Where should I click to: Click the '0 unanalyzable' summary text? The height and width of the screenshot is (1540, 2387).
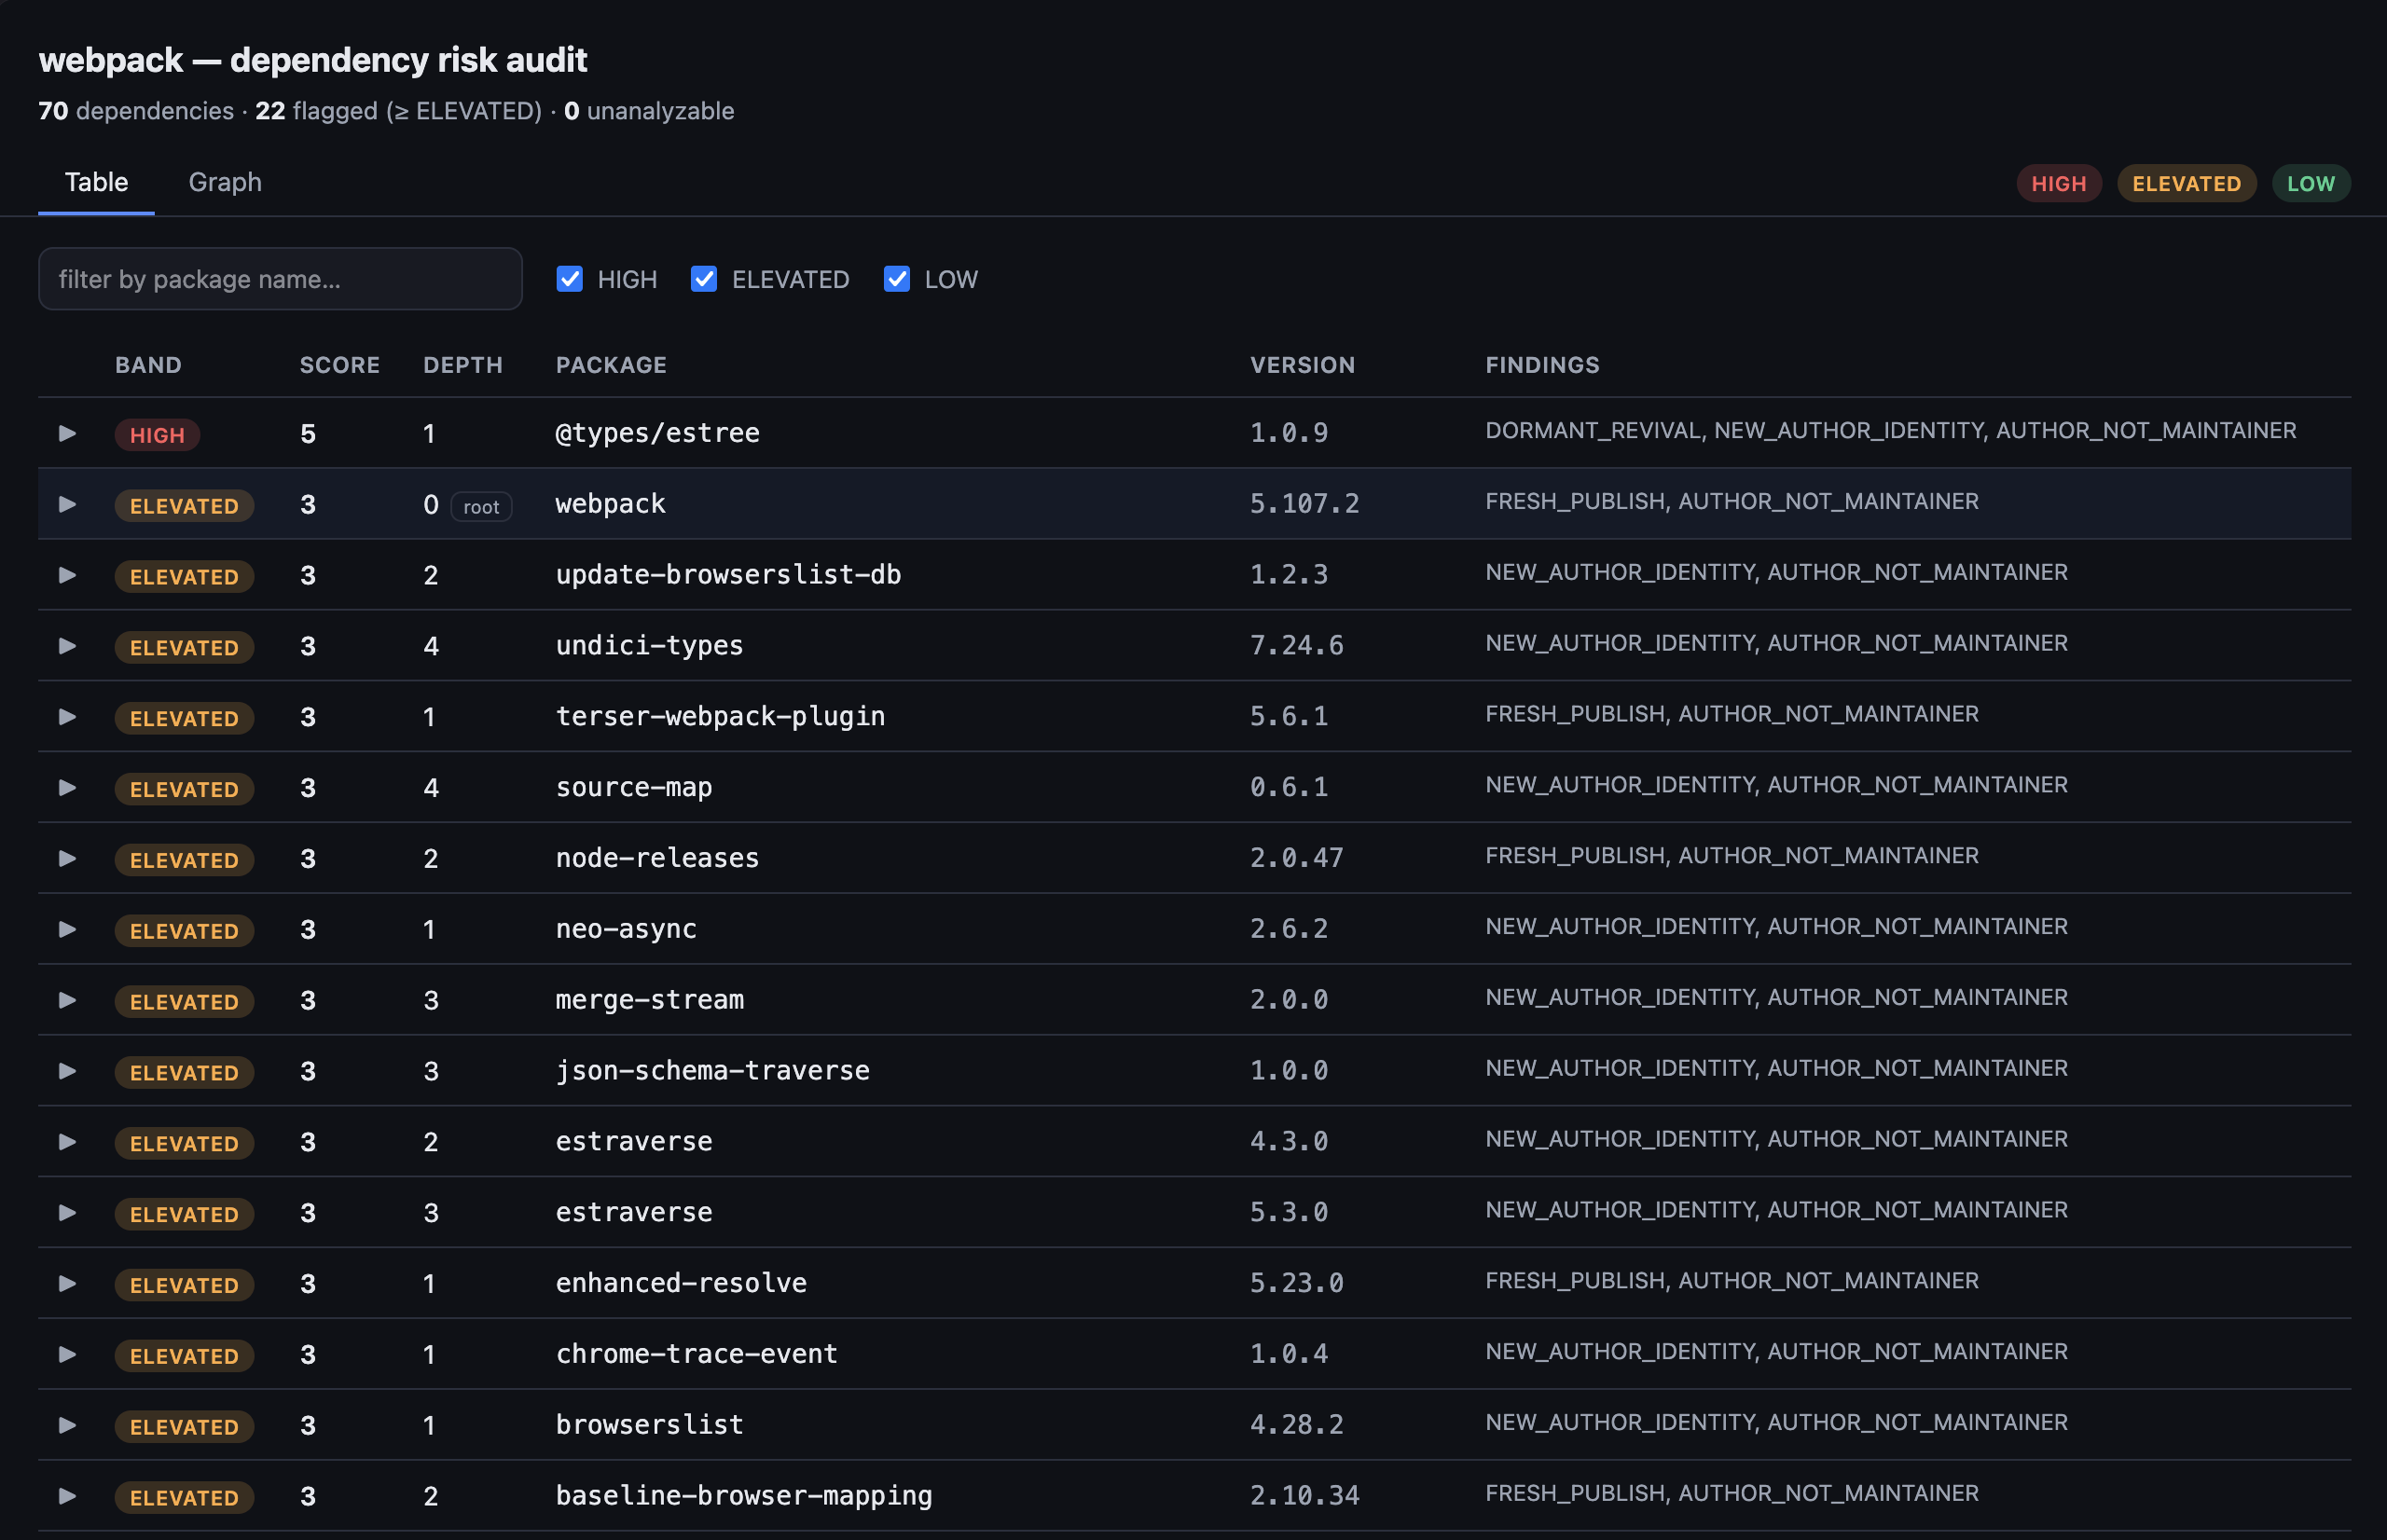point(649,111)
